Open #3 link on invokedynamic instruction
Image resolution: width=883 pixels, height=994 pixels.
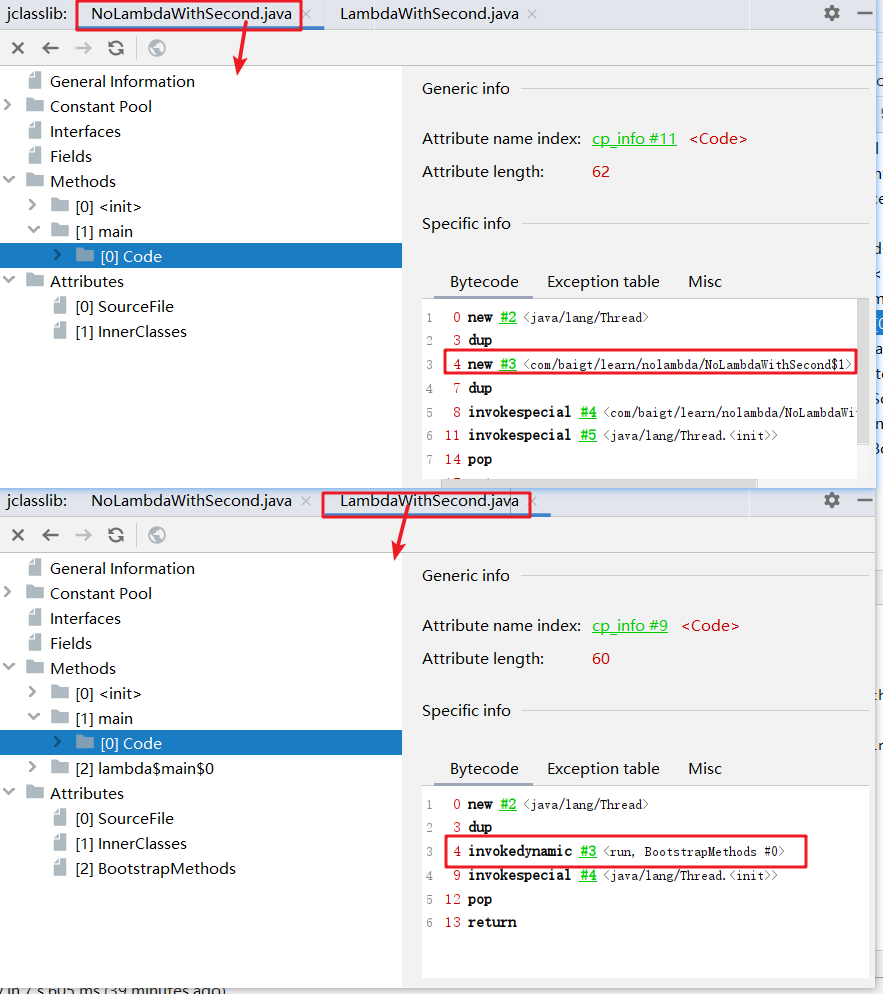click(588, 851)
